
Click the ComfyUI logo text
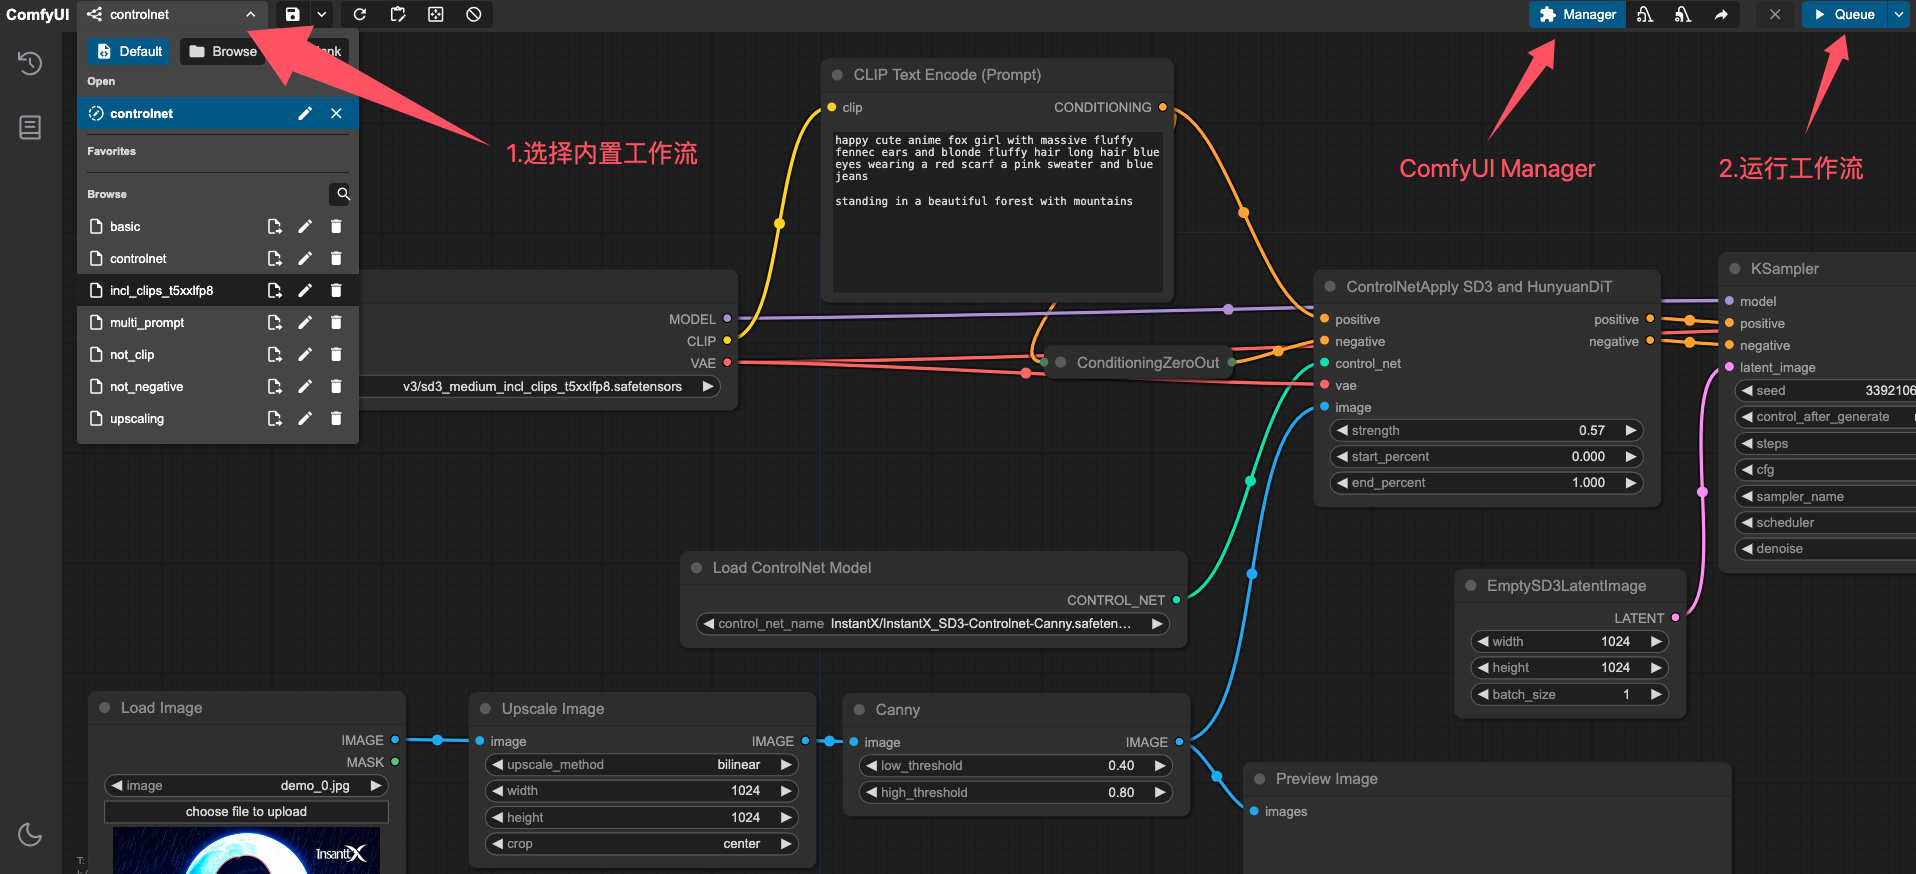[x=38, y=14]
